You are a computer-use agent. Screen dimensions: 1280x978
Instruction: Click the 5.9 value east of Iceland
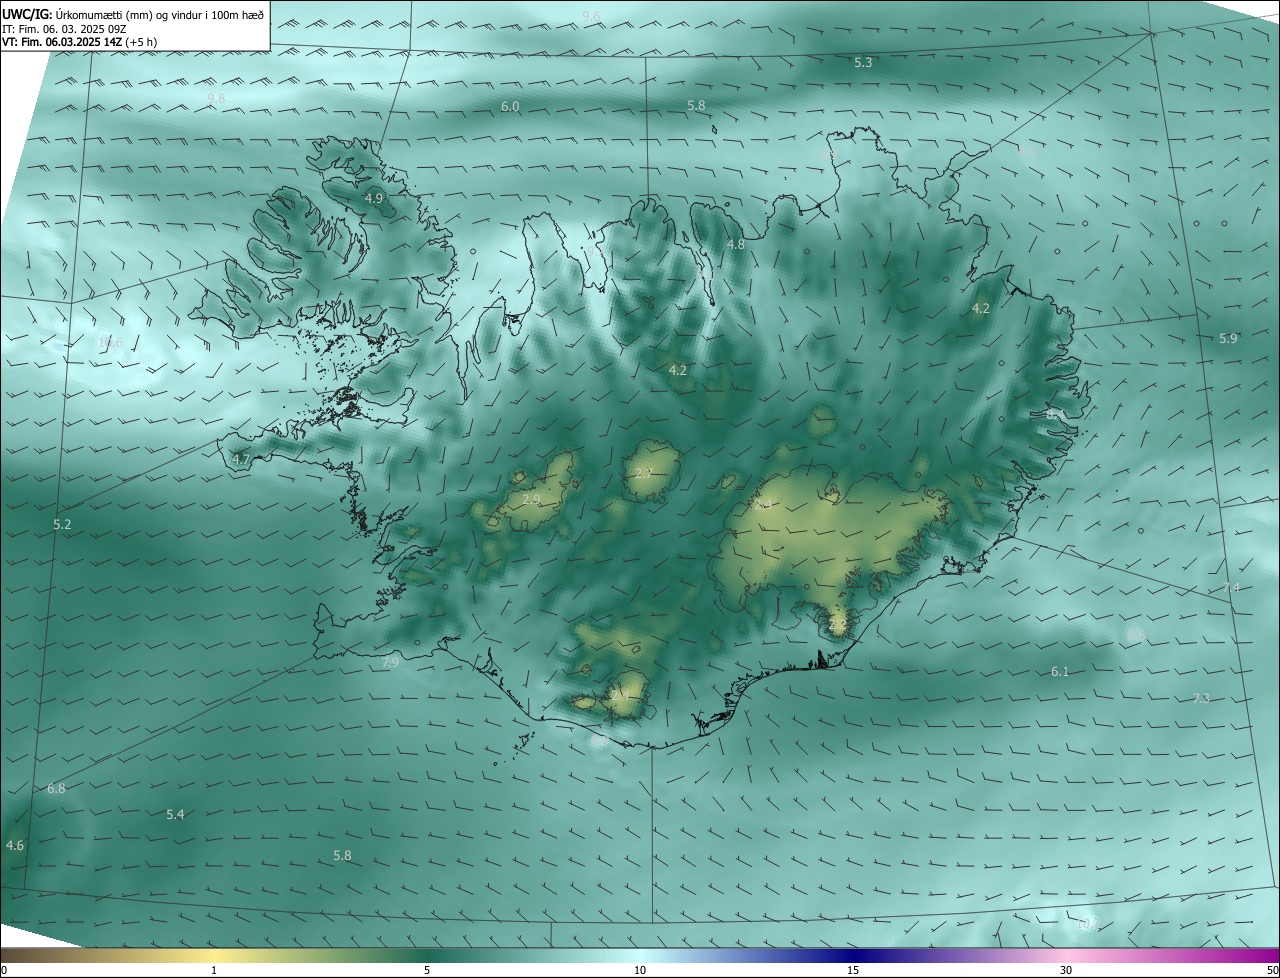[x=1228, y=338]
